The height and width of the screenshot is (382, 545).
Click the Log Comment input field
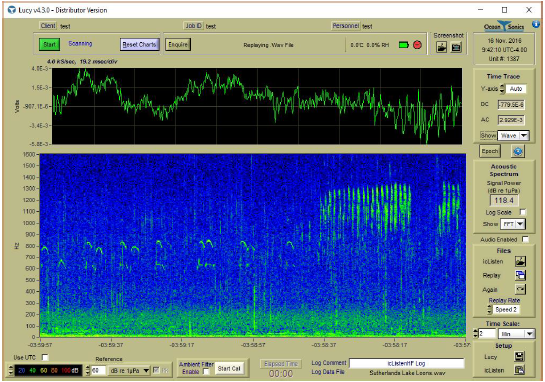[x=407, y=363]
